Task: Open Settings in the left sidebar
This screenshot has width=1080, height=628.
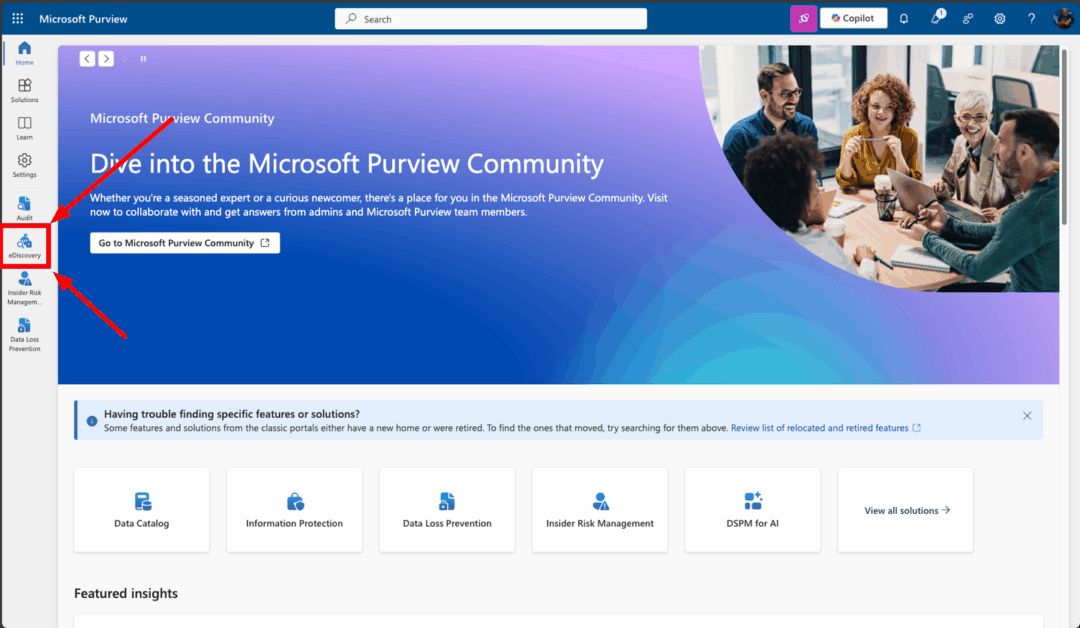Action: click(x=25, y=165)
